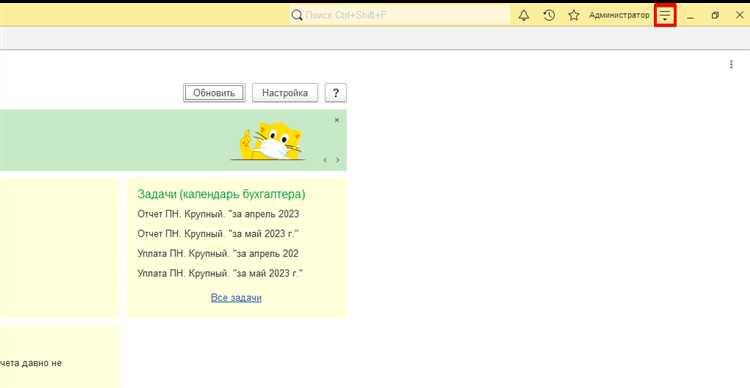Viewport: 750px width, 388px height.
Task: Select task Отчет ПН. Крупный. "за апрель 2023
Action: pyautogui.click(x=218, y=214)
